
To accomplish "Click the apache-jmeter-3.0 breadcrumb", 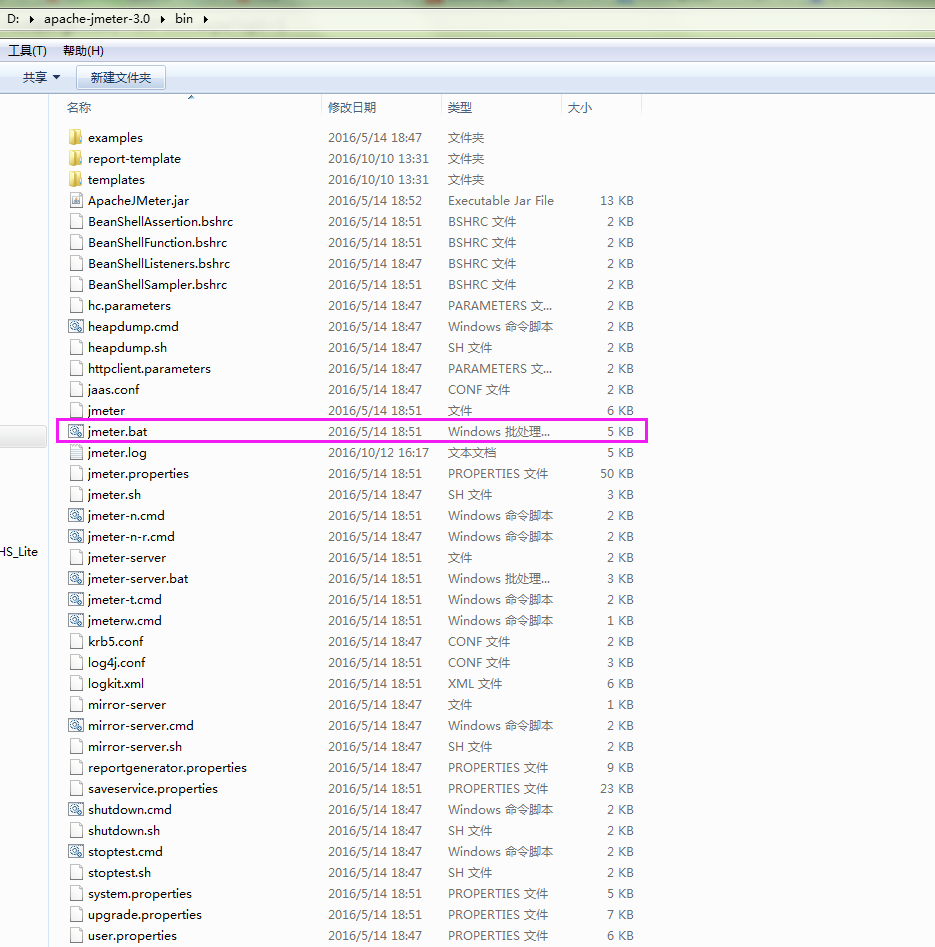I will click(x=97, y=19).
